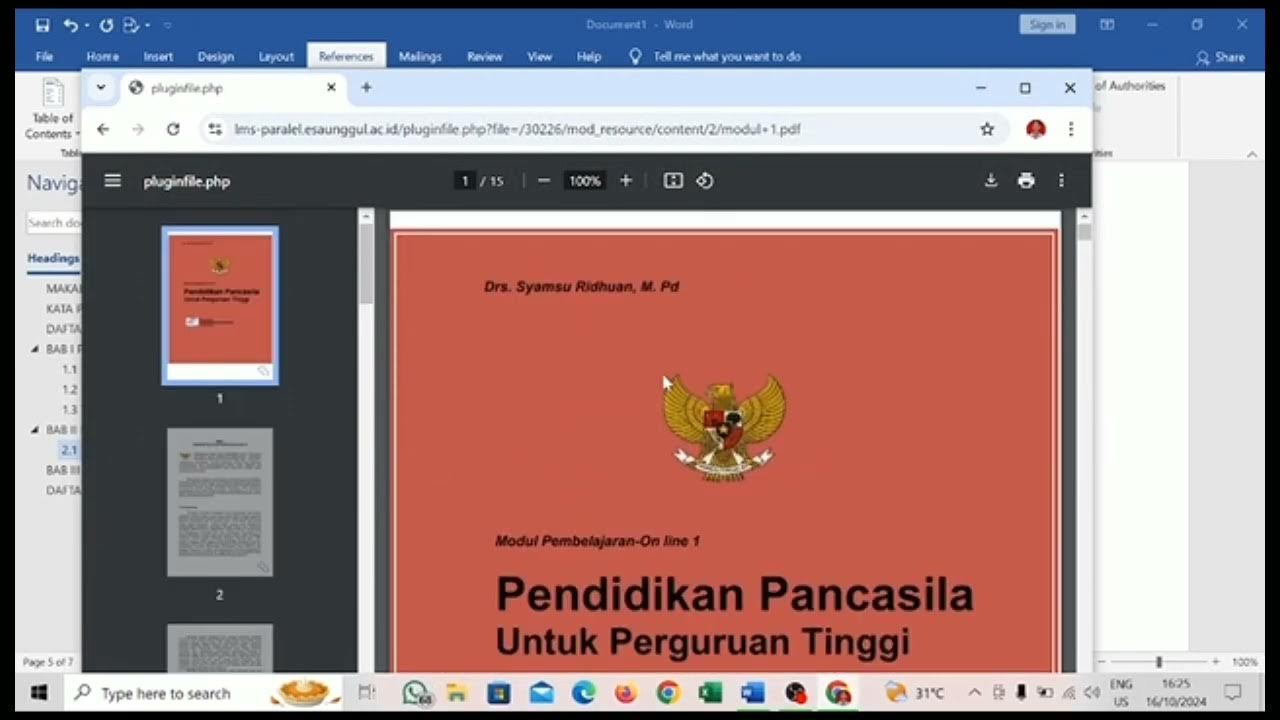The image size is (1280, 720).
Task: Open PDF viewer's more actions menu
Action: click(x=1061, y=181)
